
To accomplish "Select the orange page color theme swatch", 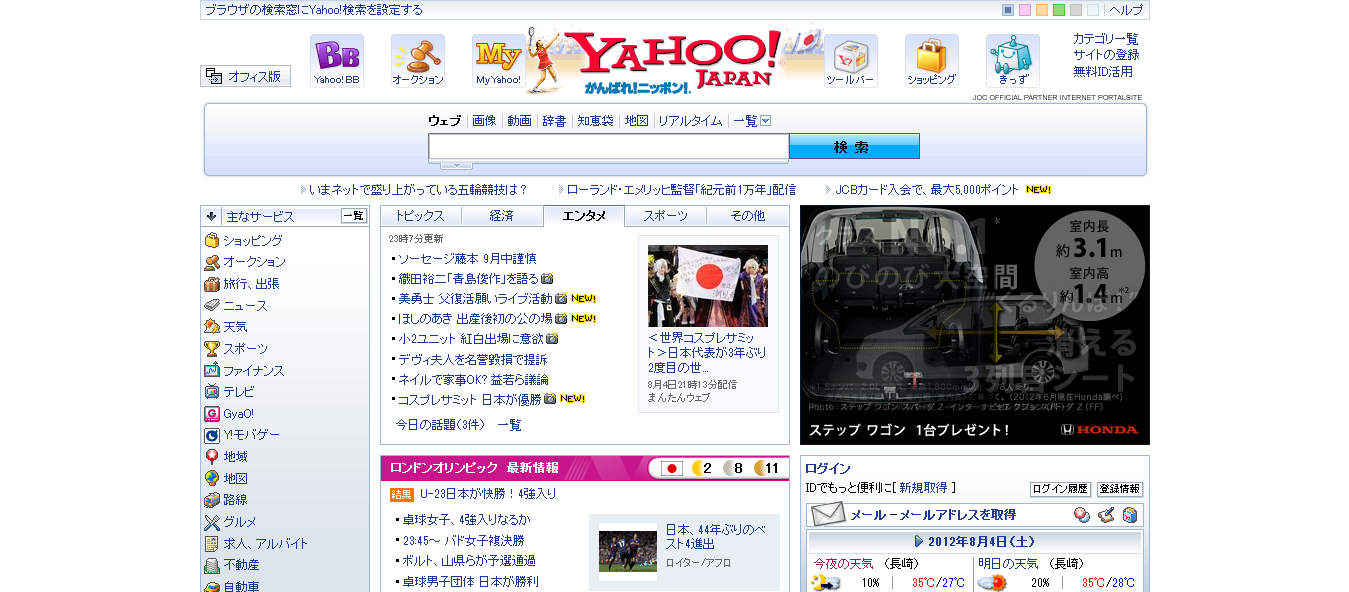I will click(1042, 10).
